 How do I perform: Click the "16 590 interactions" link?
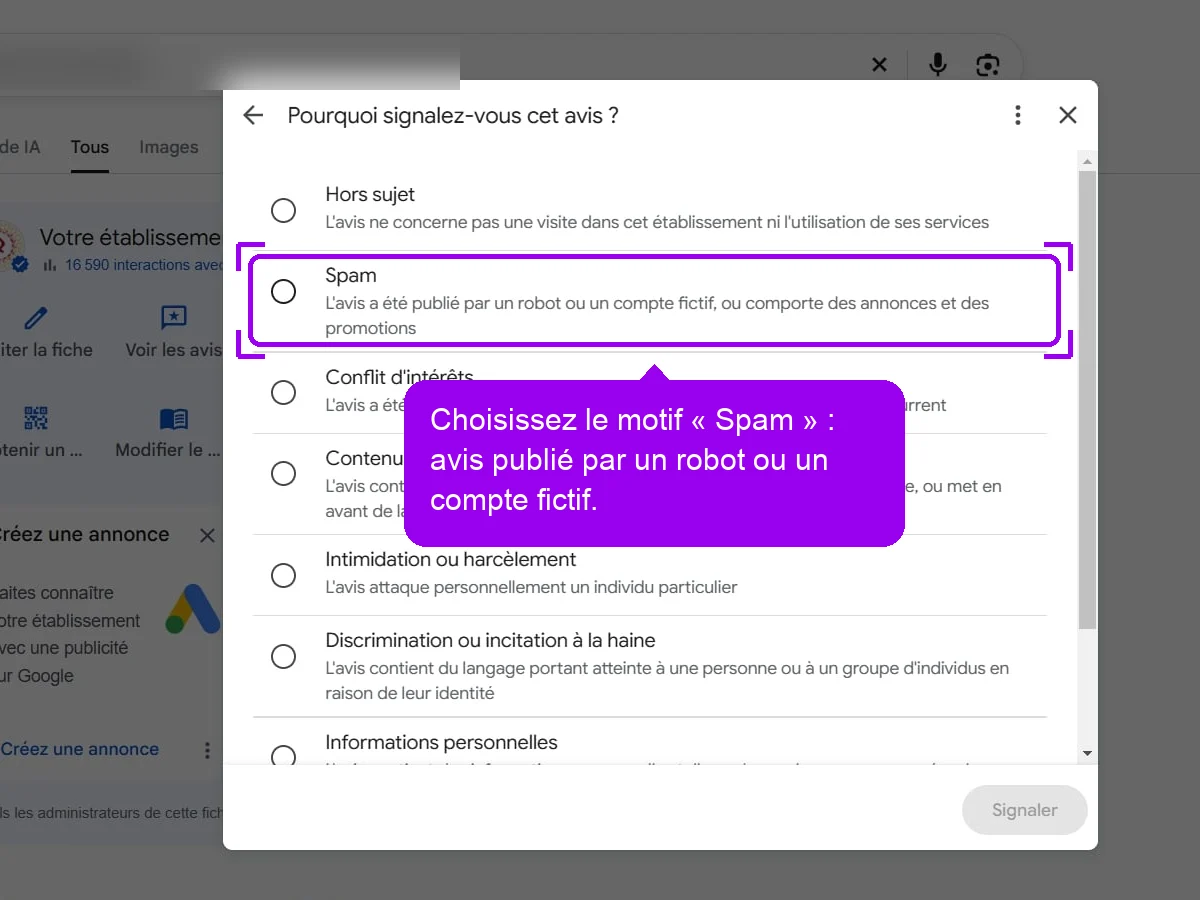click(143, 265)
